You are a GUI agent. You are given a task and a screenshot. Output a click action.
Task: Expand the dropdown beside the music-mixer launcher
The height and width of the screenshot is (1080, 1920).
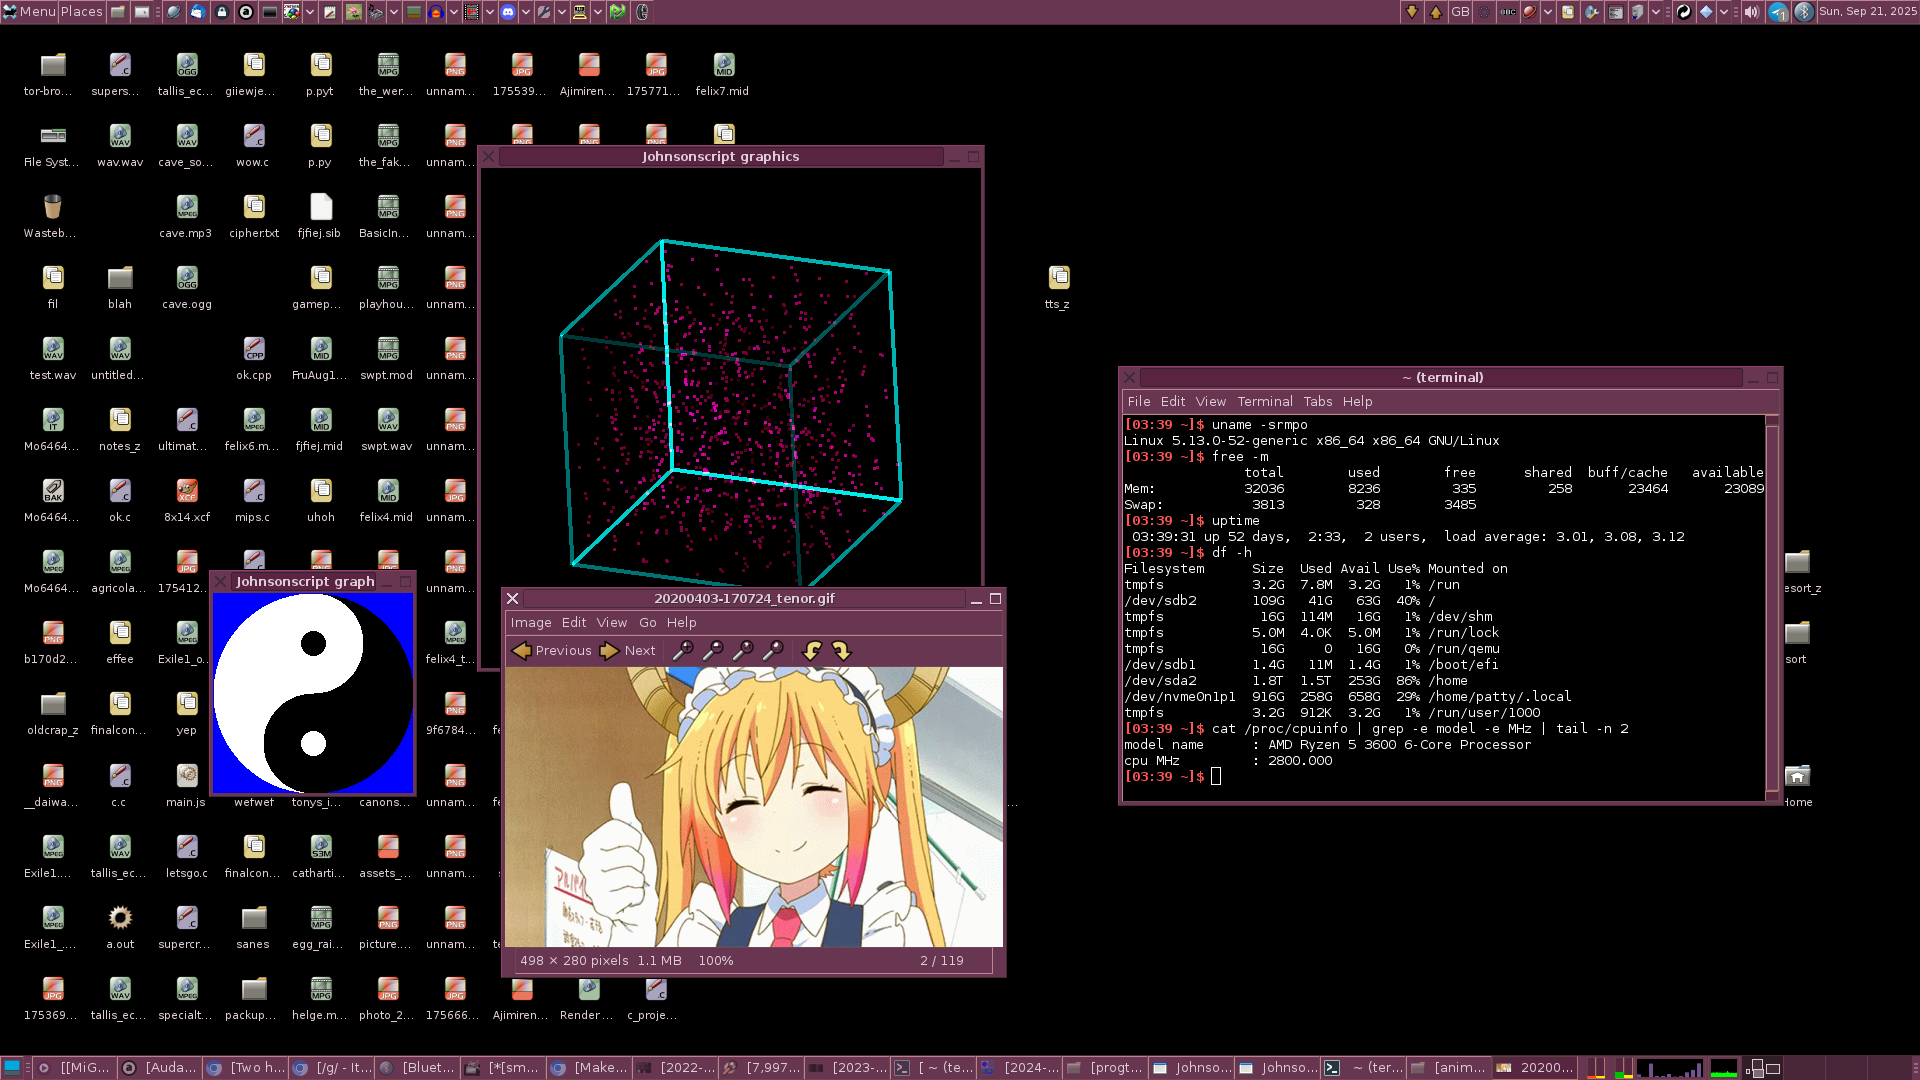point(394,12)
